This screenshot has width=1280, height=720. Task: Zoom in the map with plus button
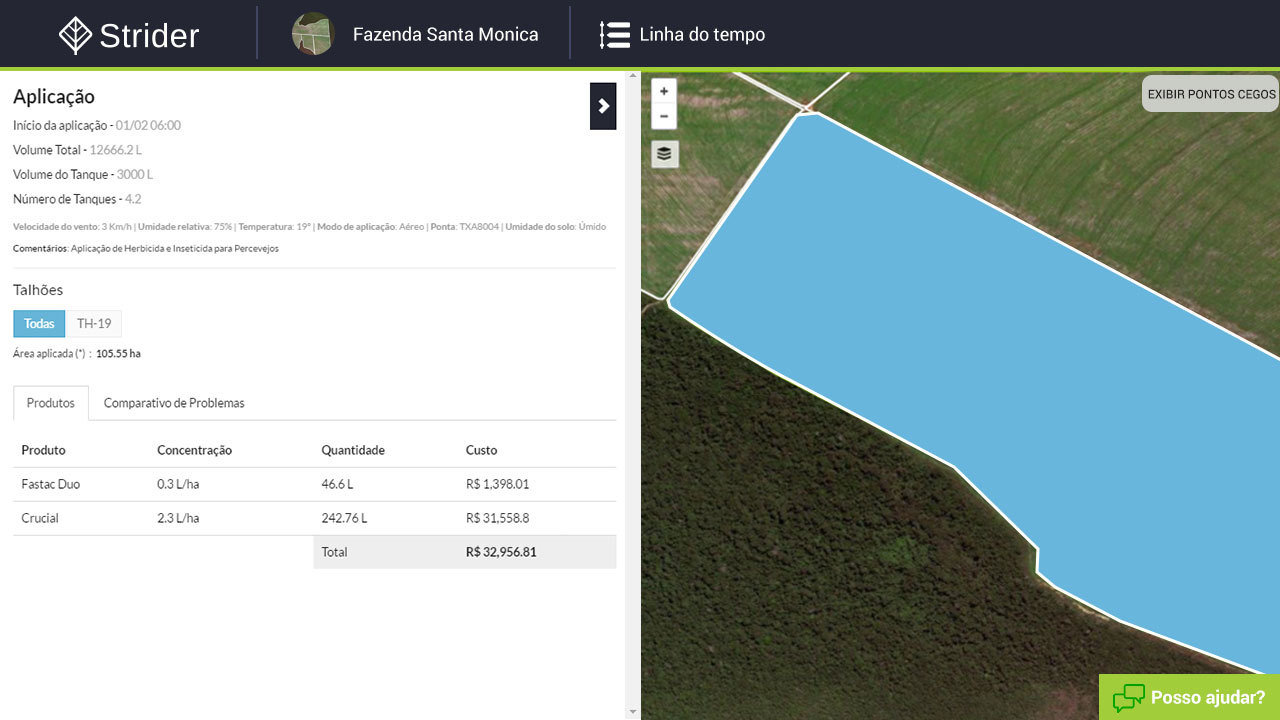[664, 91]
